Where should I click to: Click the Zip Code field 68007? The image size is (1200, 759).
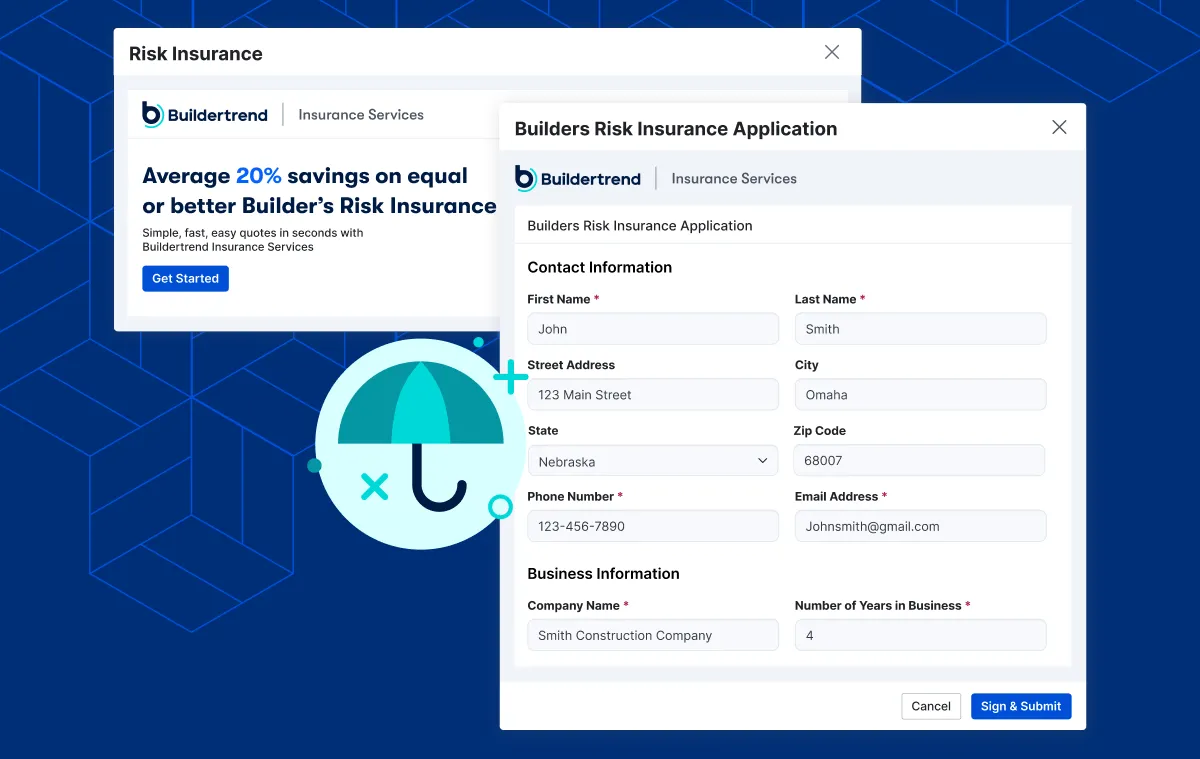coord(920,460)
